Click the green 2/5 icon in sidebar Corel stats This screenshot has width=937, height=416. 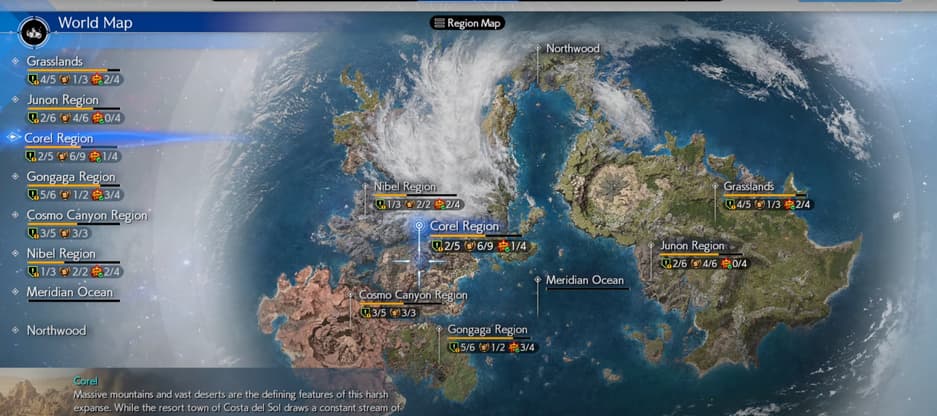click(x=31, y=157)
